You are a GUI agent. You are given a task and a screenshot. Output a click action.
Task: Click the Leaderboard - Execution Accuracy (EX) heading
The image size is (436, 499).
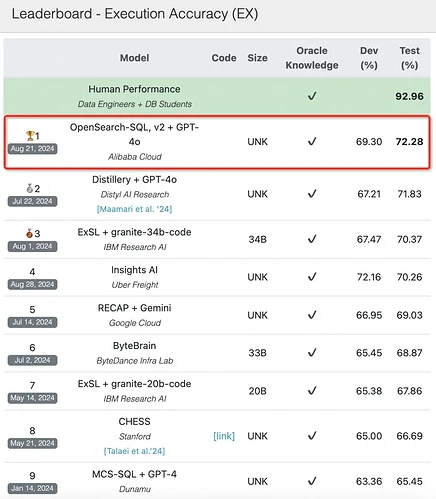(x=135, y=14)
